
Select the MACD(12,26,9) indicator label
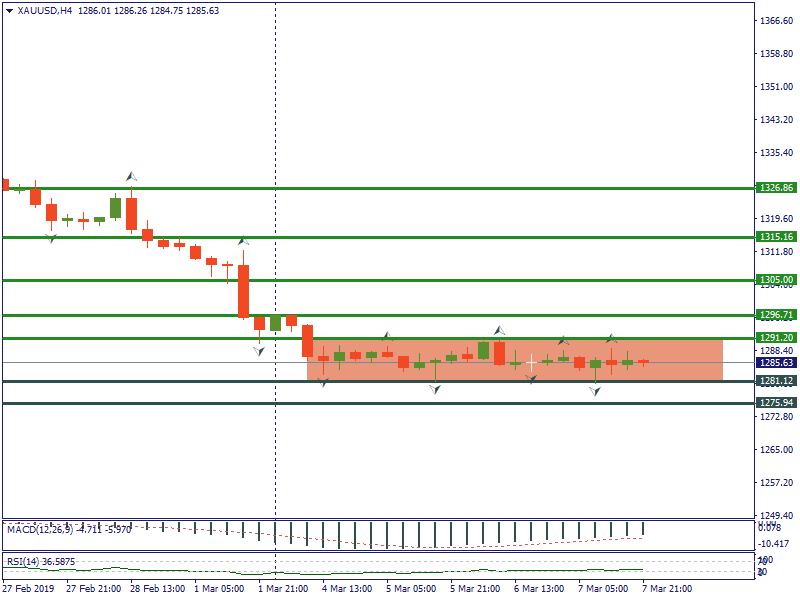(36, 529)
